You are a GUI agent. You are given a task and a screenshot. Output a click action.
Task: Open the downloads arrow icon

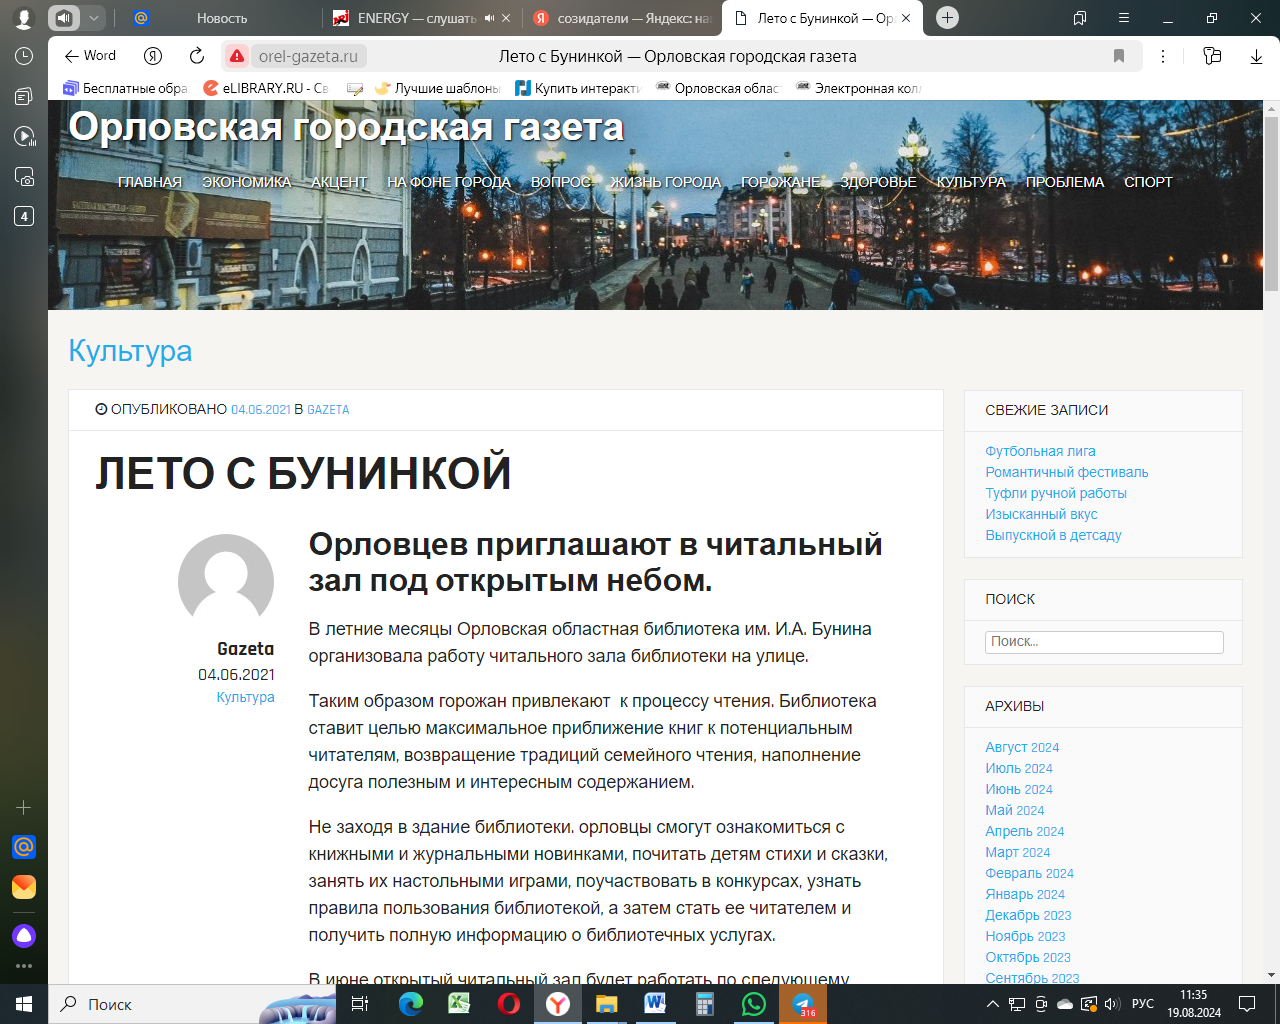1256,56
